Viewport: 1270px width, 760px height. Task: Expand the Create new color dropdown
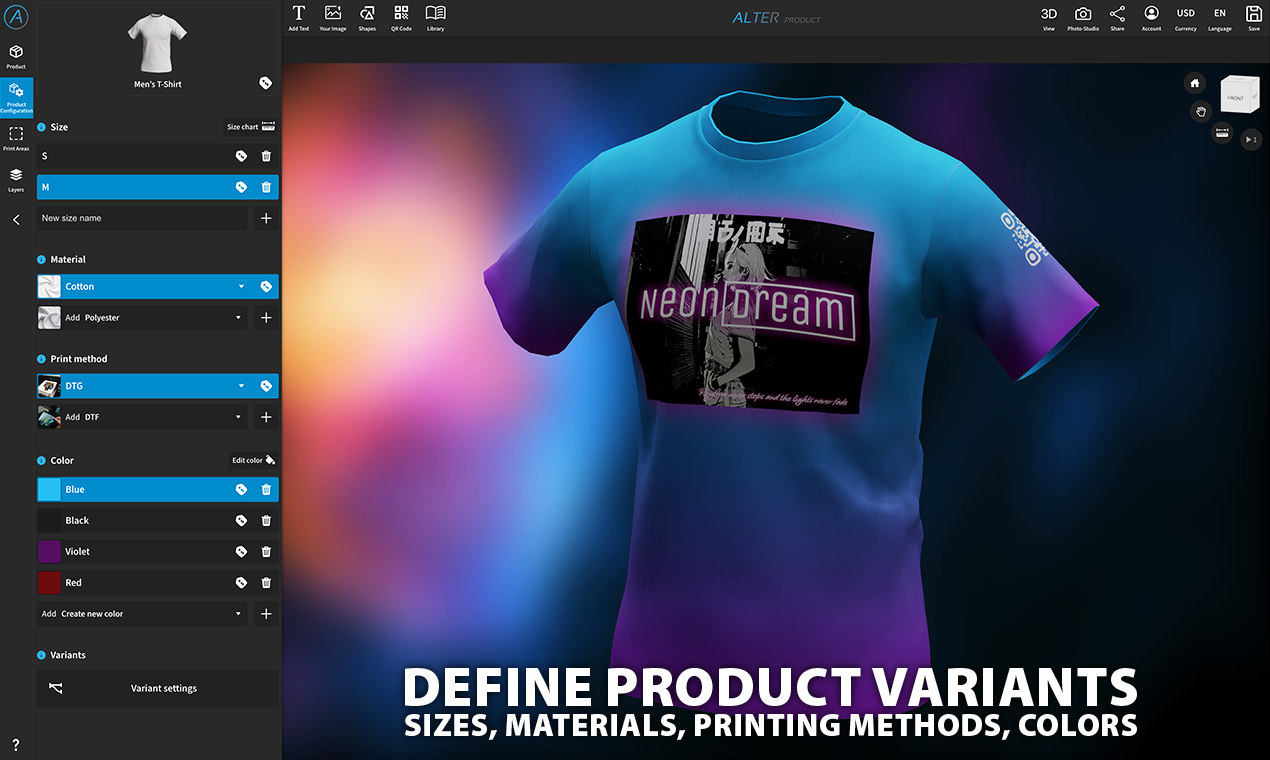(238, 613)
